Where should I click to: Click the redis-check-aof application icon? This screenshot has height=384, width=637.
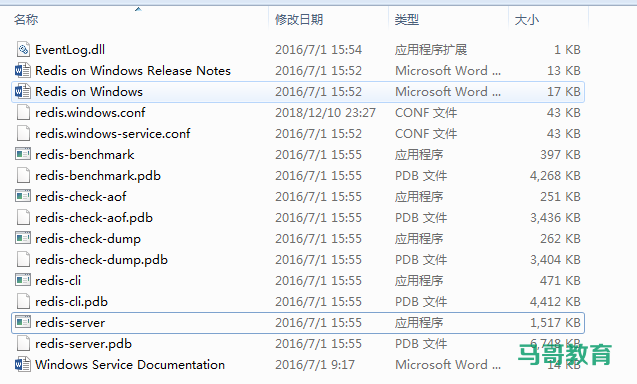pyautogui.click(x=23, y=197)
